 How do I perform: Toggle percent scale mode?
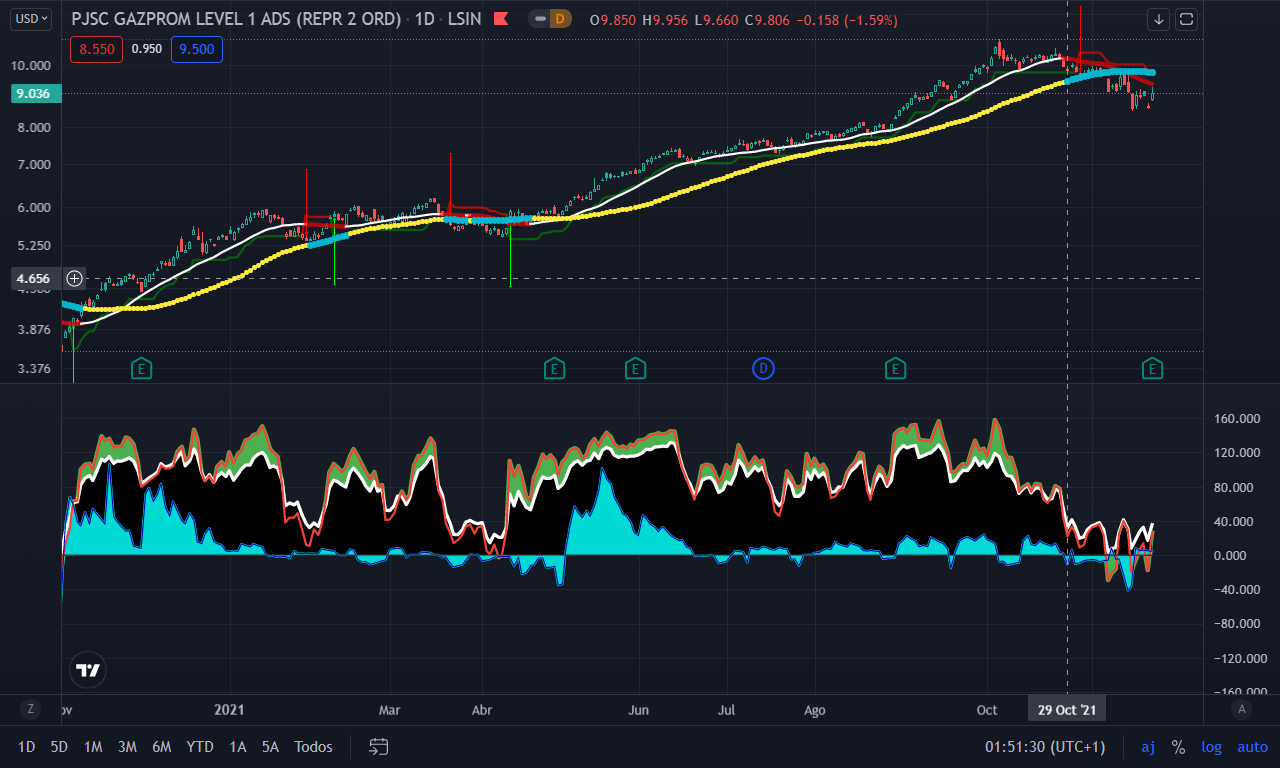click(x=1178, y=747)
